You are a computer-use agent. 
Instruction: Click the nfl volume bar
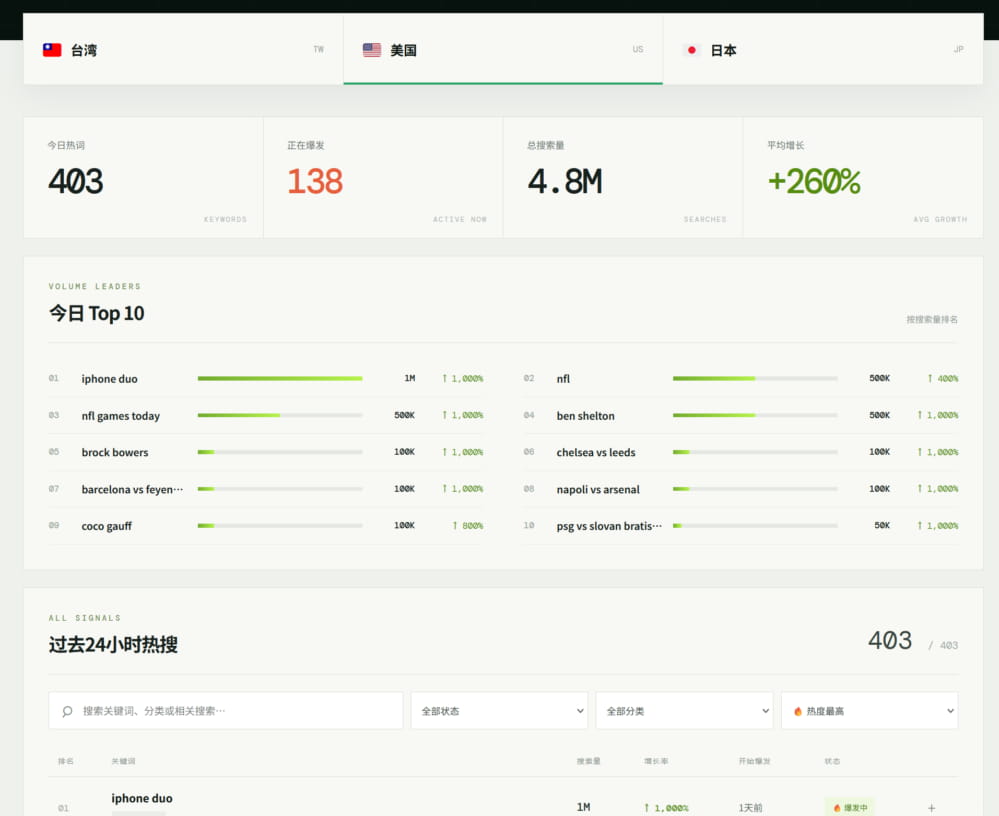click(x=755, y=378)
